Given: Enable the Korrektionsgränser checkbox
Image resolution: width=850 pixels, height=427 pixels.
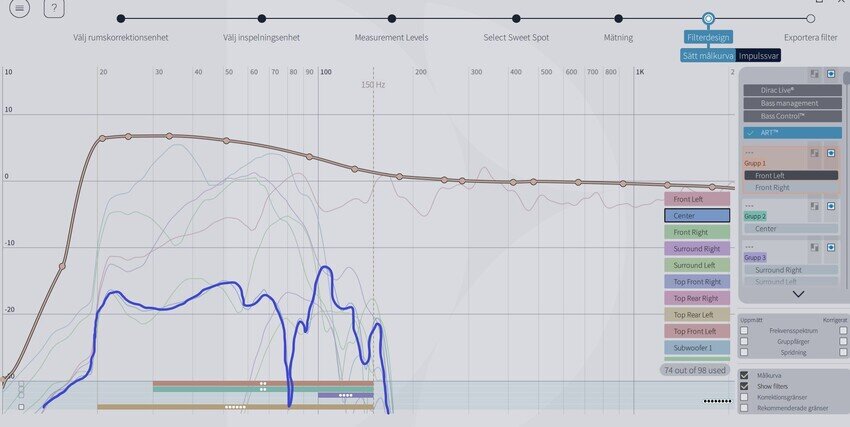Looking at the screenshot, I should pyautogui.click(x=744, y=397).
